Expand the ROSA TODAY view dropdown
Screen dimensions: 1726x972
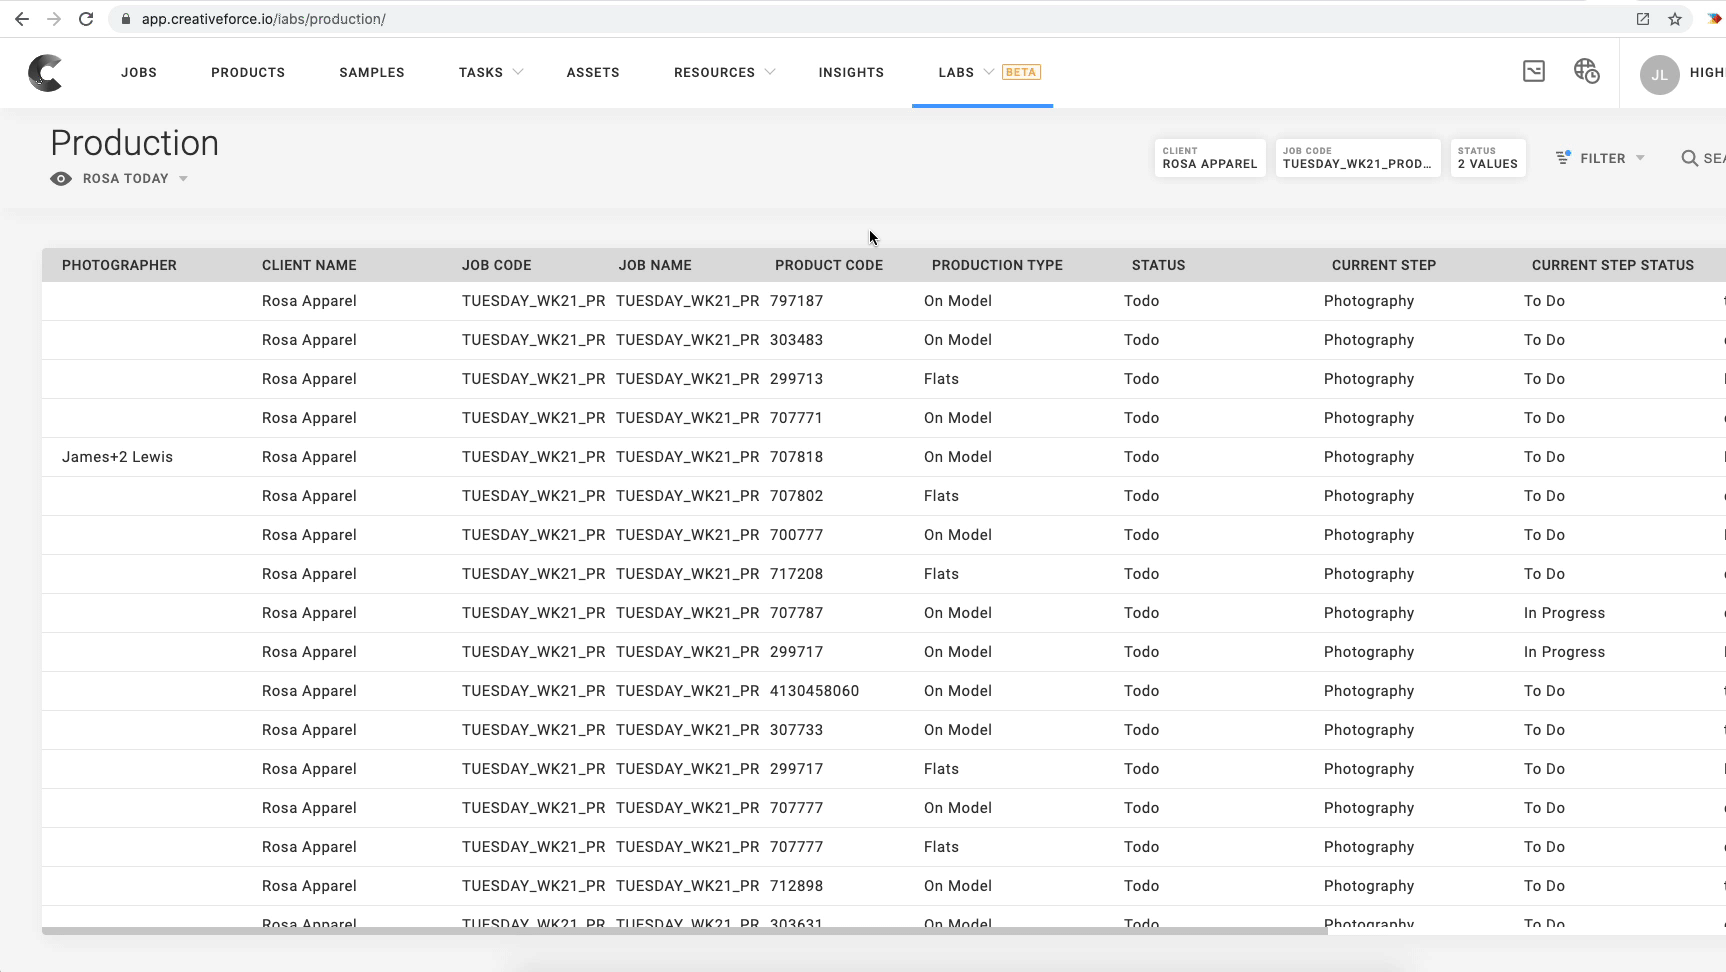click(x=183, y=179)
